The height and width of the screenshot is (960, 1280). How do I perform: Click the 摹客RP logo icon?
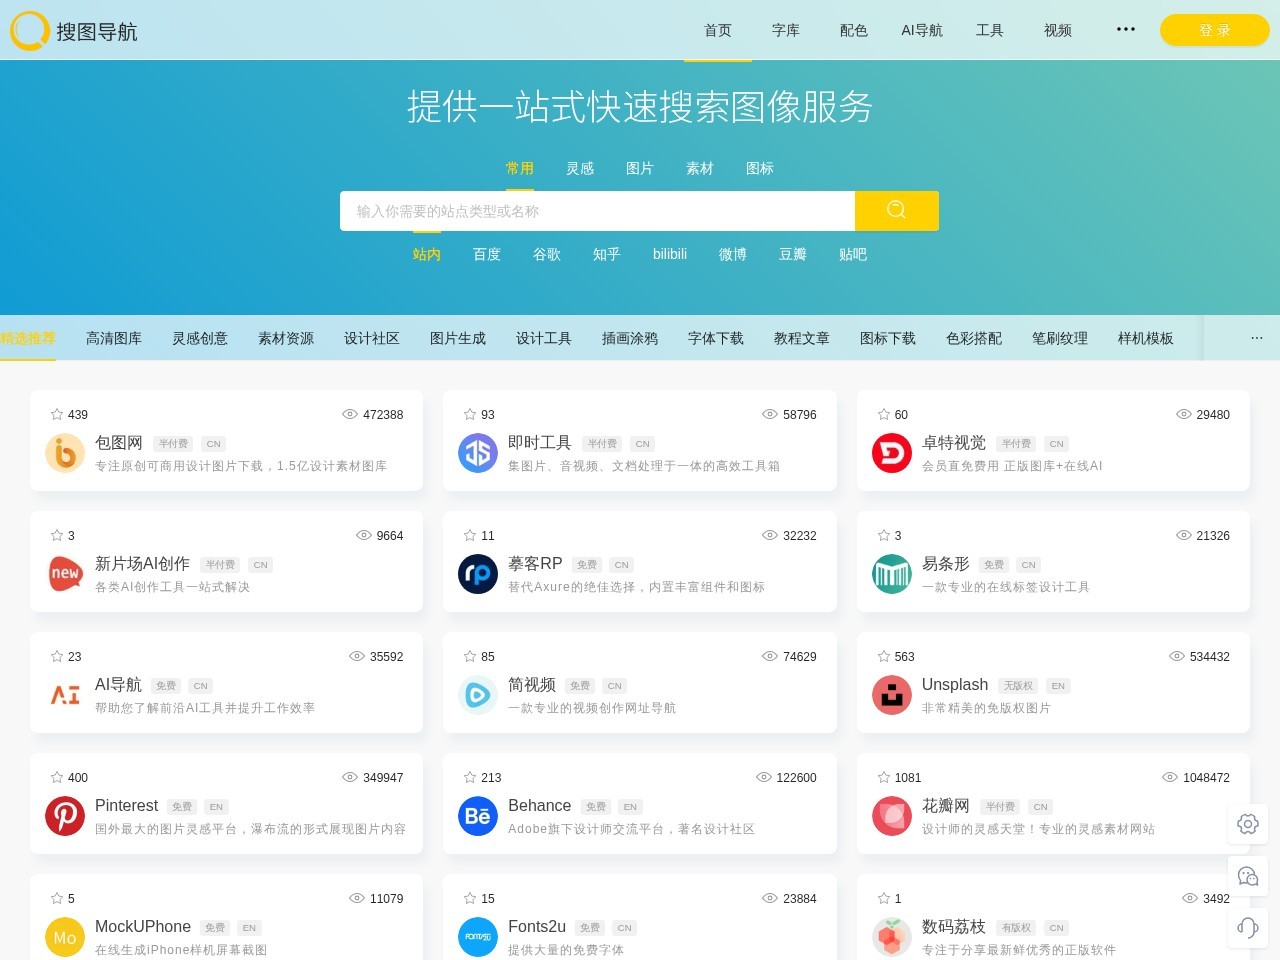[x=478, y=574]
